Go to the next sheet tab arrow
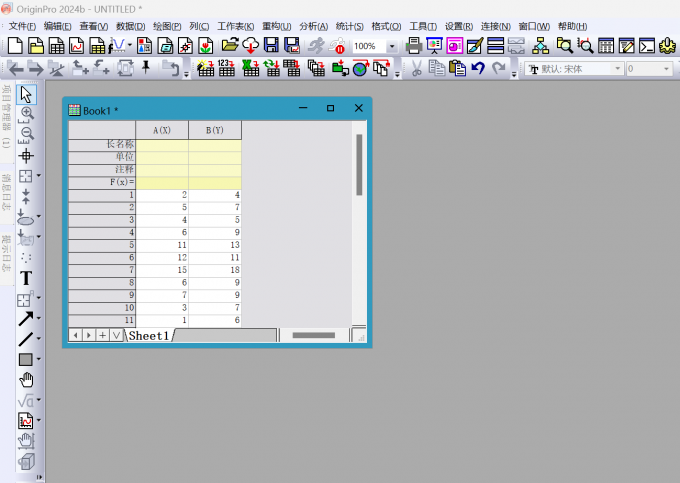 coord(89,335)
